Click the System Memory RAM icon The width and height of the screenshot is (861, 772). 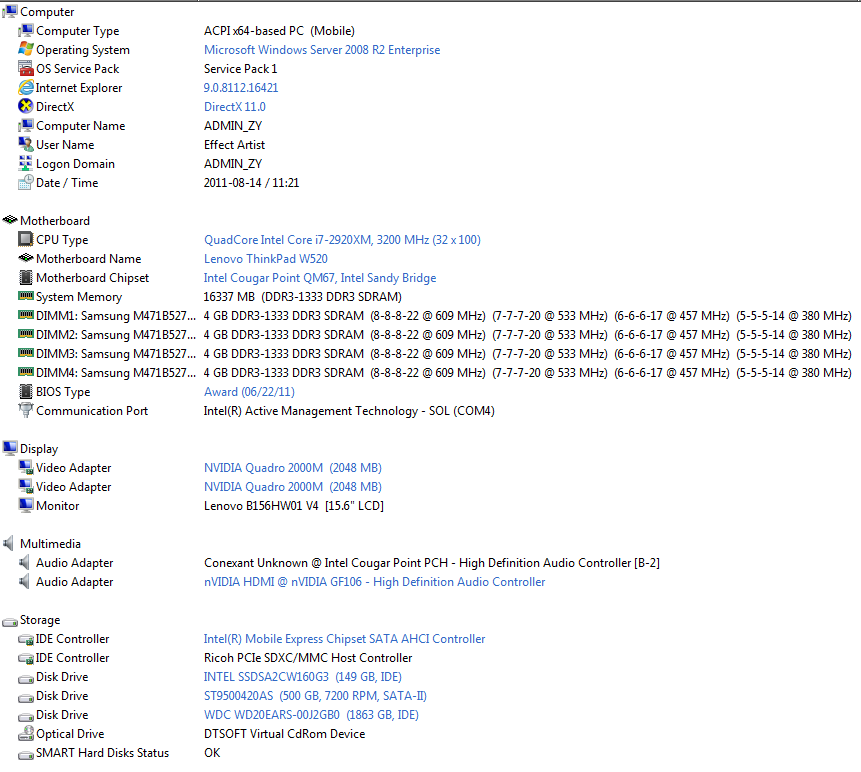26,297
